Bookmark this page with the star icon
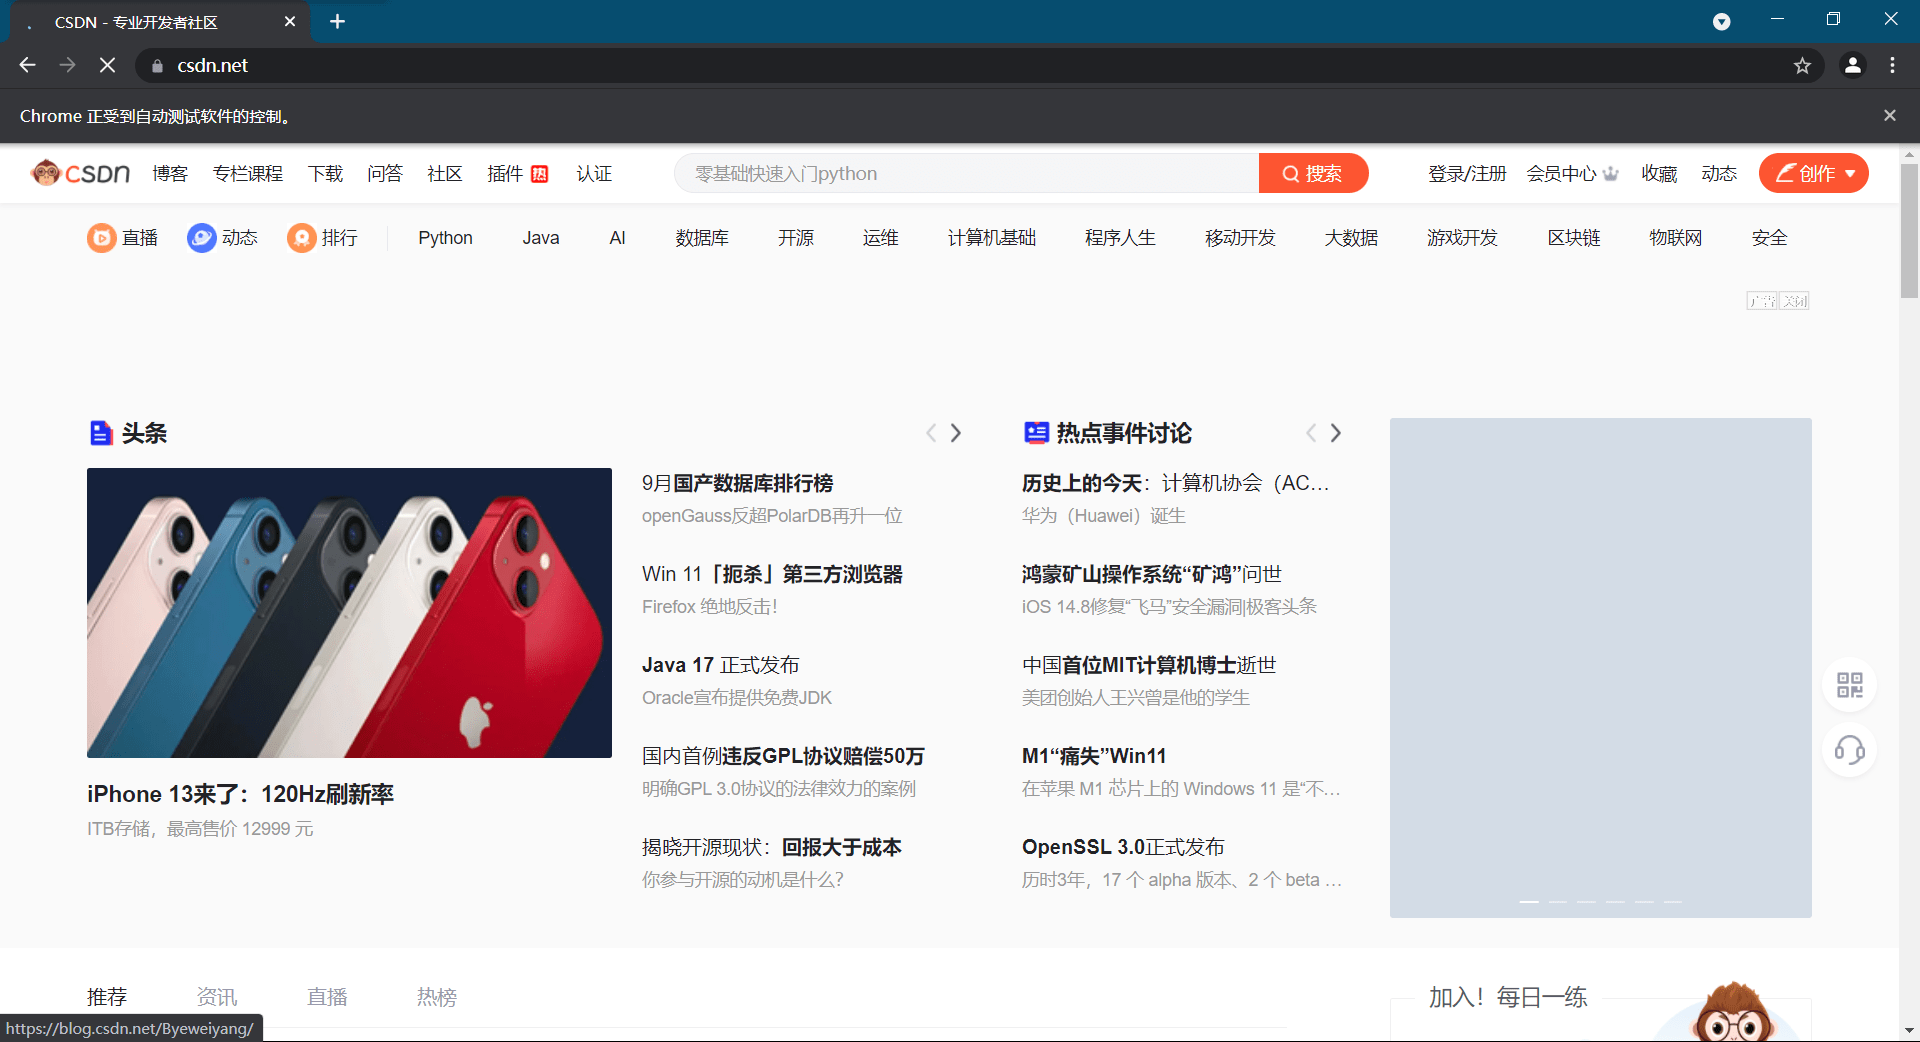Image resolution: width=1920 pixels, height=1042 pixels. click(1802, 65)
